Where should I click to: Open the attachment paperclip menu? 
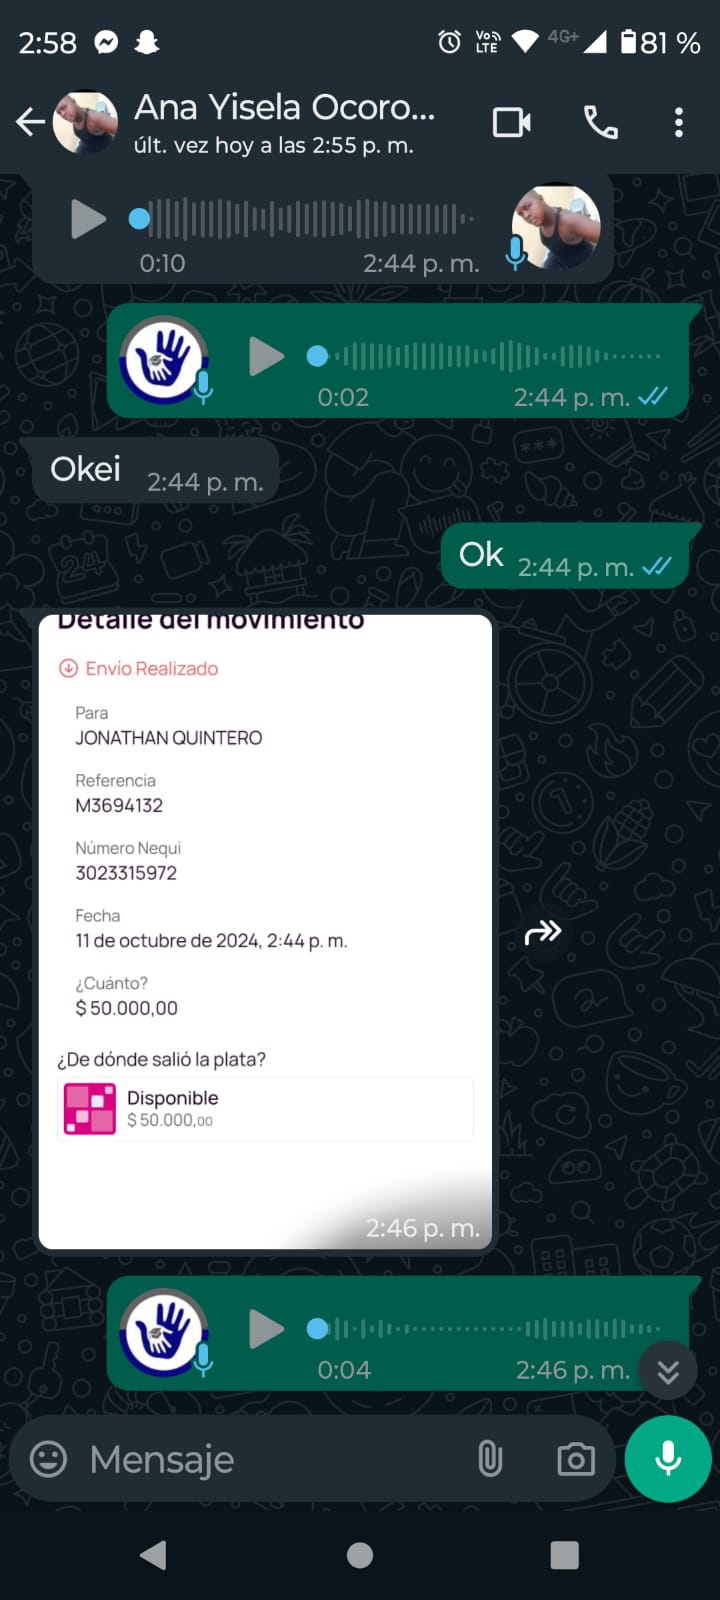490,1459
